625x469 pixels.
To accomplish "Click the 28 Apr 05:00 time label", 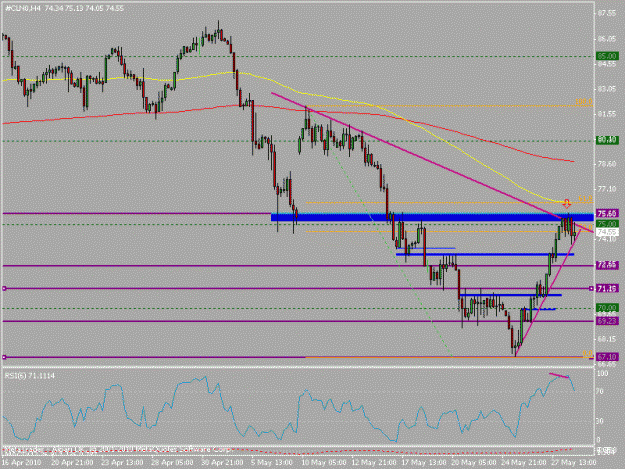I will click(x=173, y=463).
